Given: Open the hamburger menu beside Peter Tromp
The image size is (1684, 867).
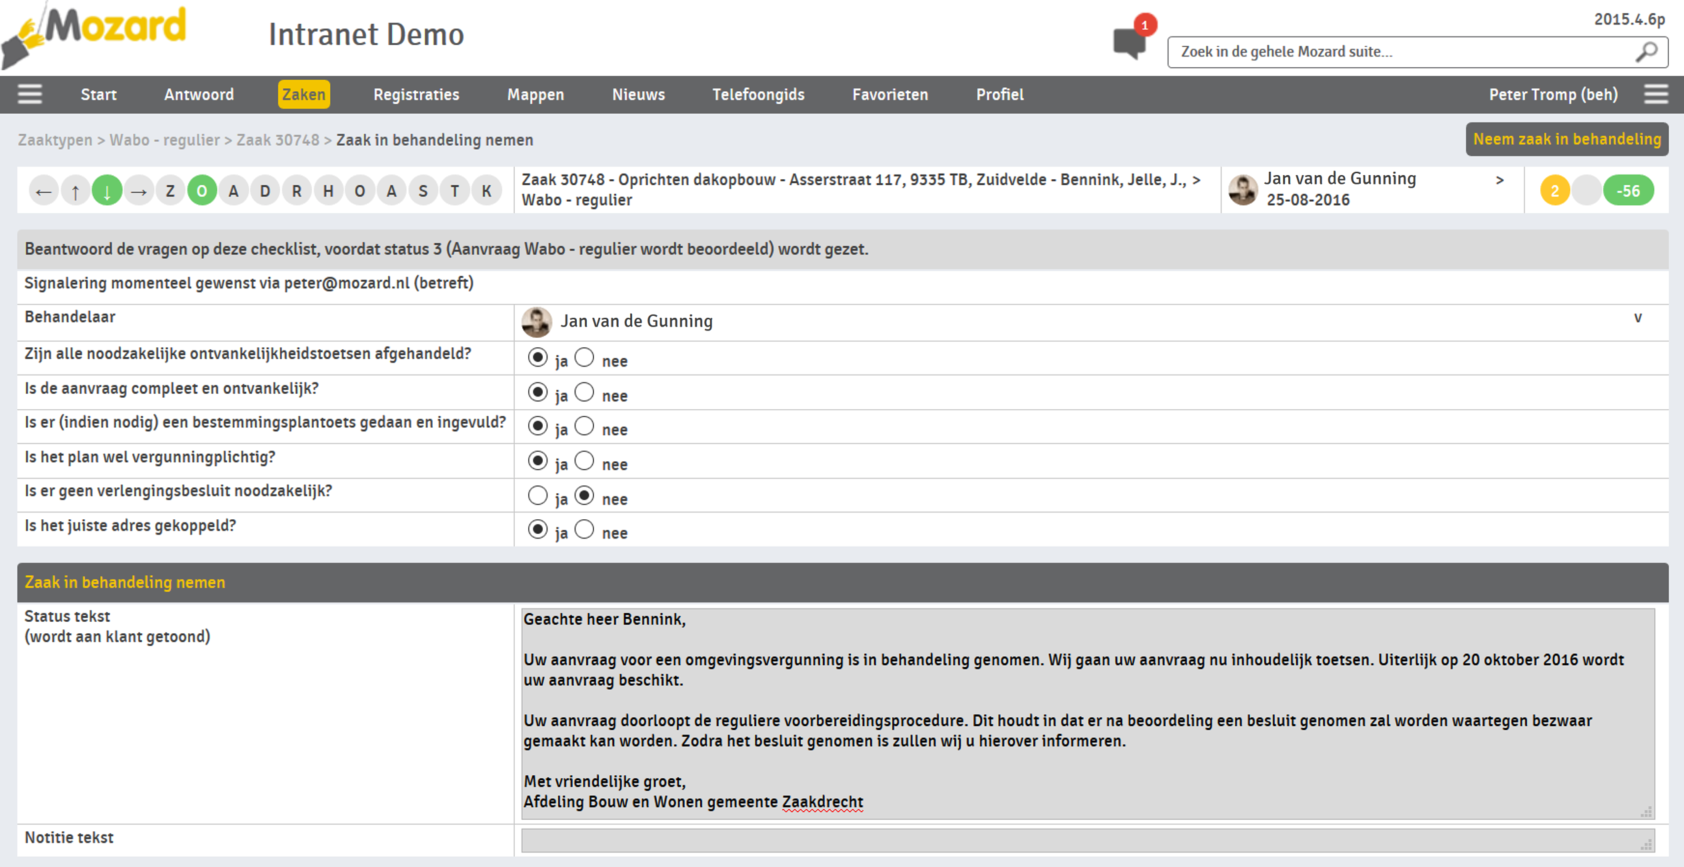Looking at the screenshot, I should coord(1656,94).
